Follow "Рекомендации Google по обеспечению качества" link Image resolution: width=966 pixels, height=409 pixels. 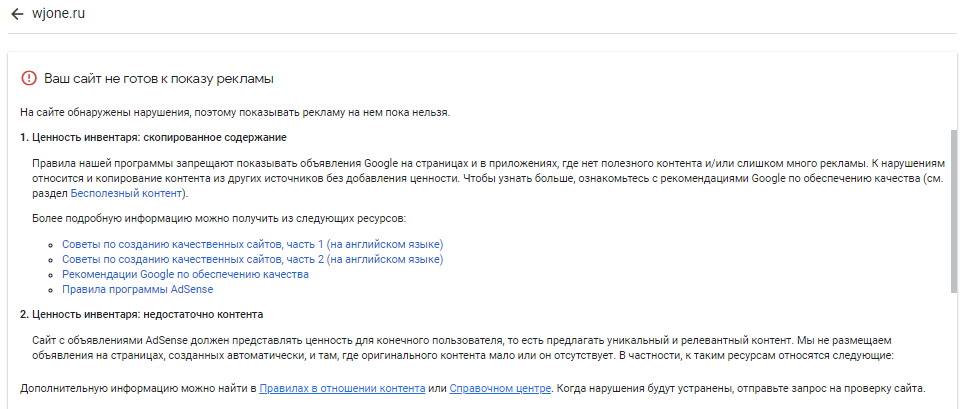coord(185,274)
